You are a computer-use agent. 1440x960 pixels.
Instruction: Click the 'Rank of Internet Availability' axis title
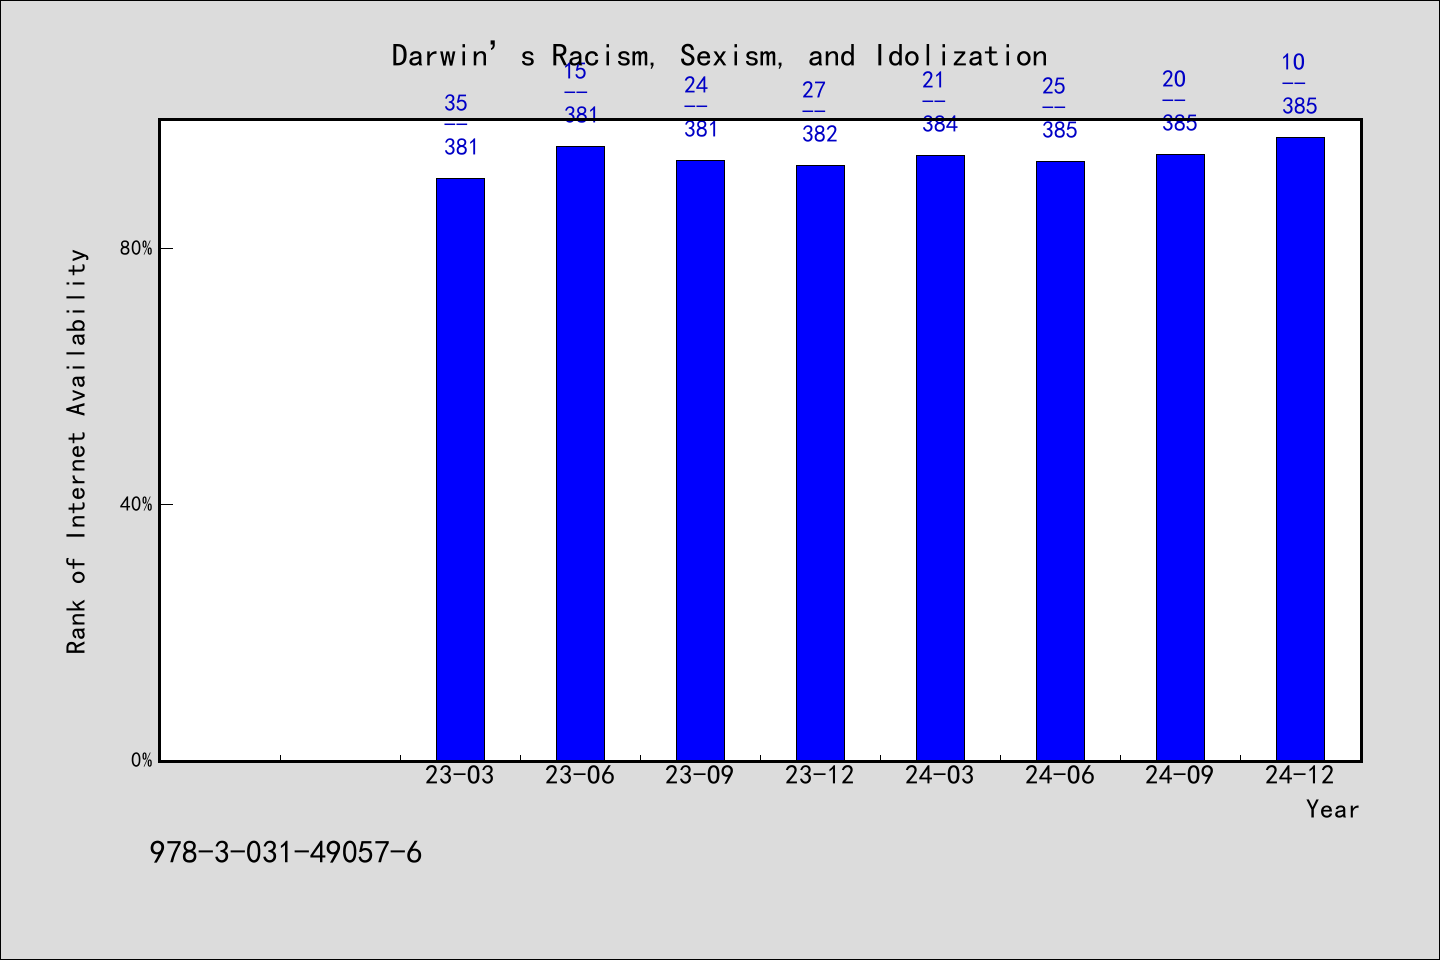pos(77,451)
